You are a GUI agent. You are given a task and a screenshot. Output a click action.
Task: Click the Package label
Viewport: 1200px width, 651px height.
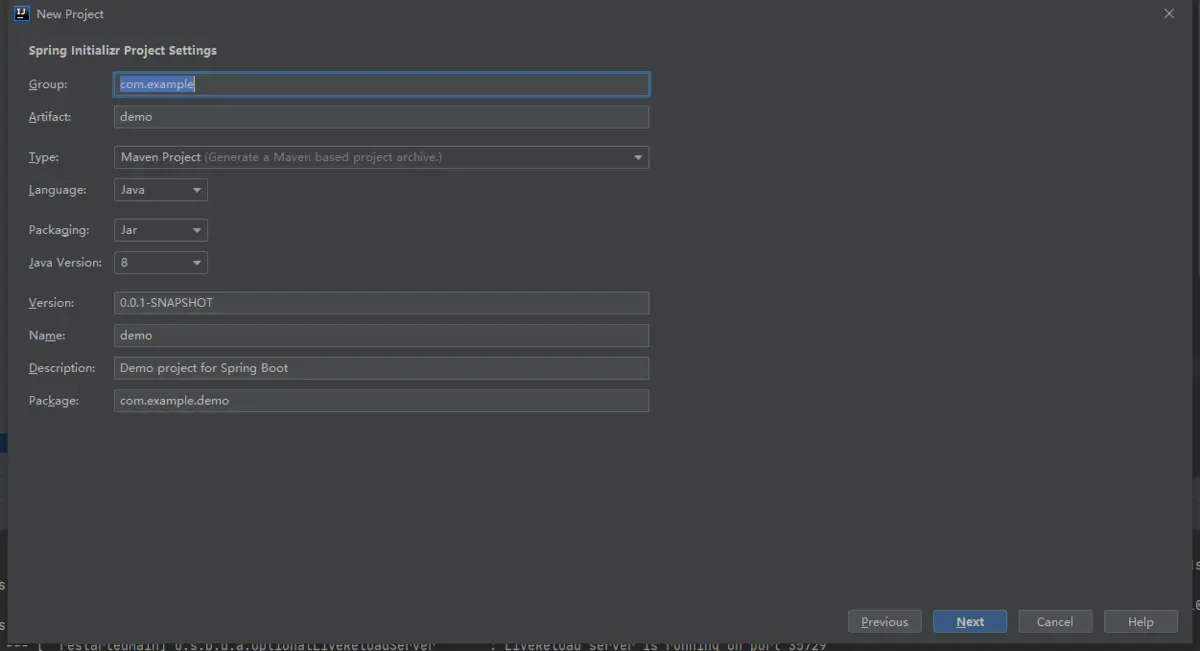[53, 401]
